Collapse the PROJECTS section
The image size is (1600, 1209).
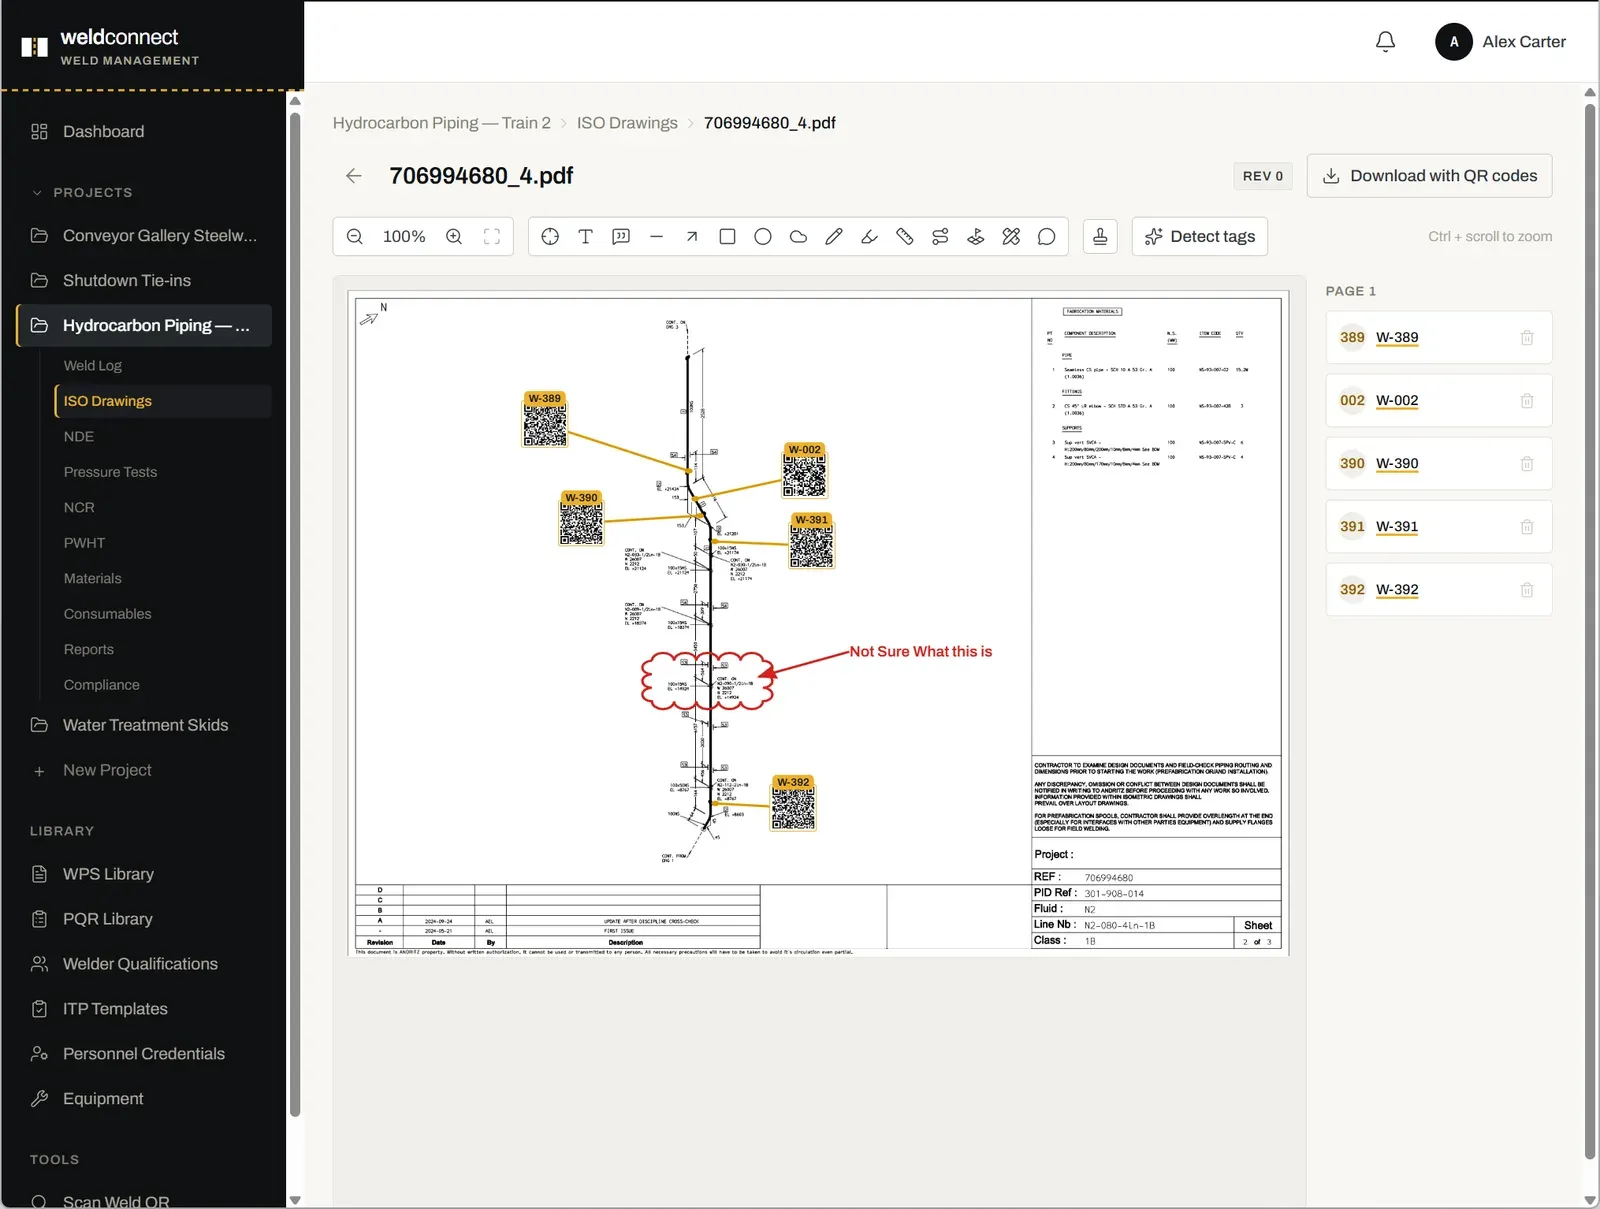pyautogui.click(x=82, y=193)
